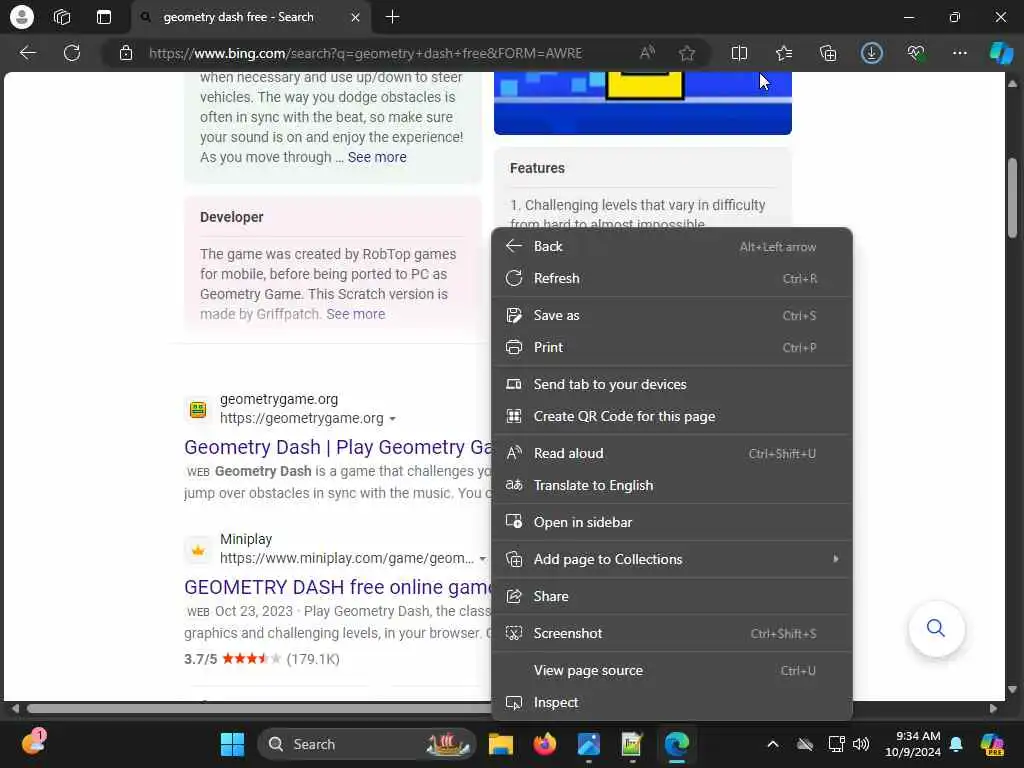1024x768 pixels.
Task: Expand miniplay.com URL dropdown arrow
Action: coord(483,559)
